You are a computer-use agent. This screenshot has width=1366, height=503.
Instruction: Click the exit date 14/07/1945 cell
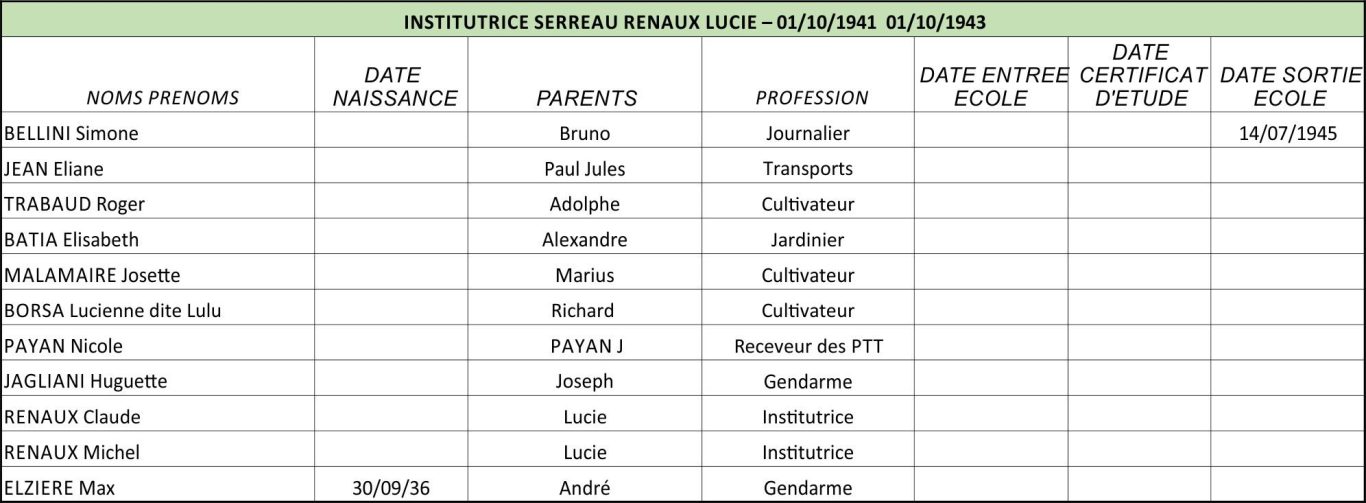pyautogui.click(x=1287, y=133)
